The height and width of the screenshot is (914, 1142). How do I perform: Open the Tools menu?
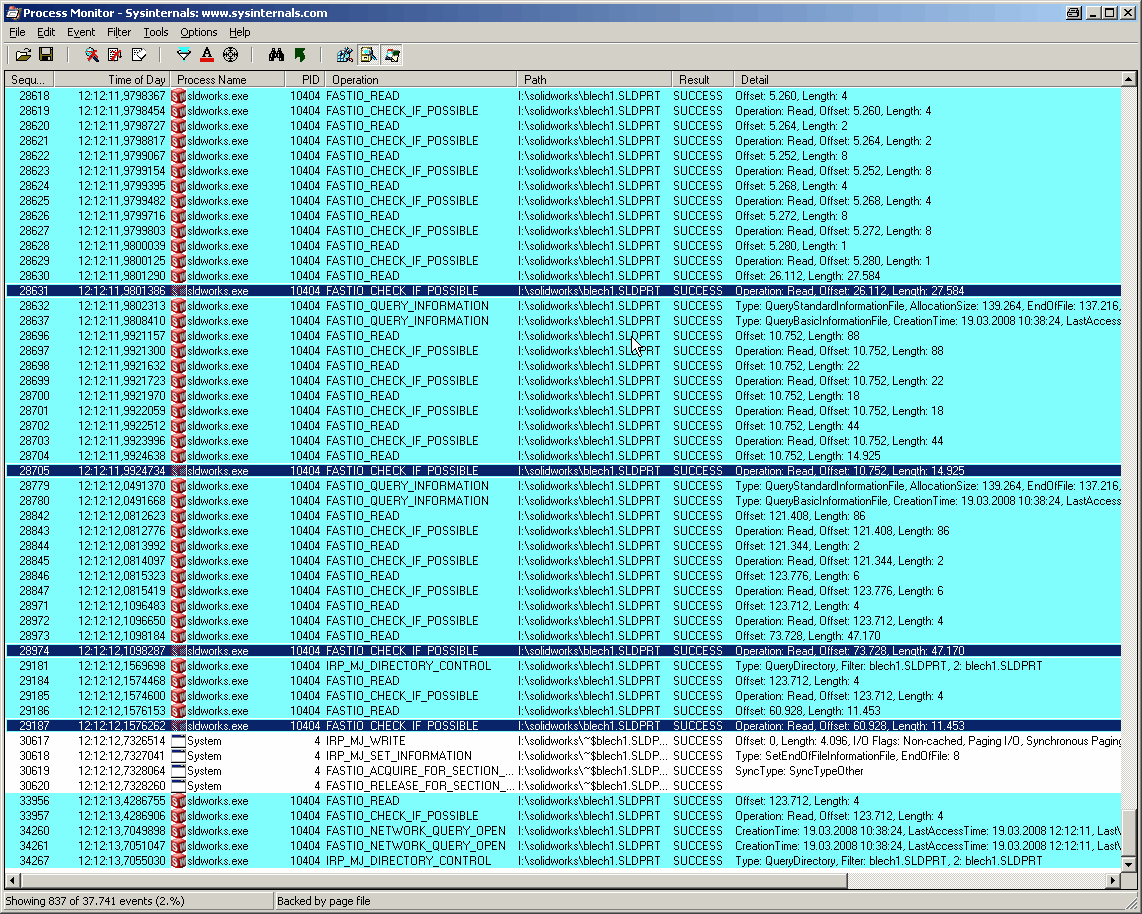(x=156, y=32)
